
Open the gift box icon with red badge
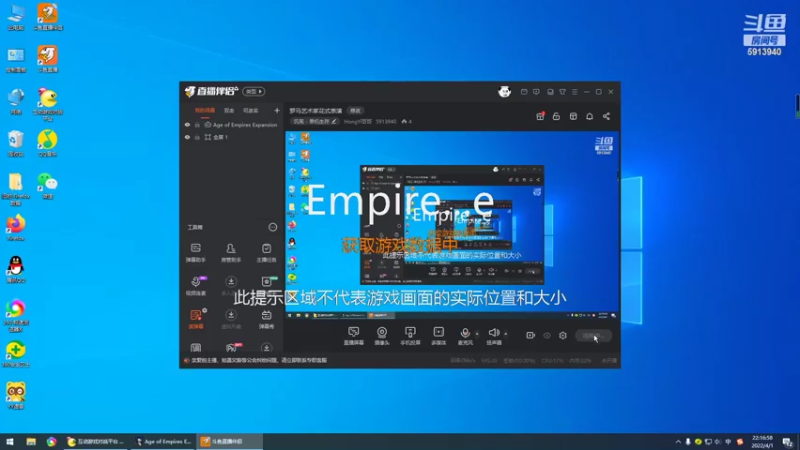coord(540,116)
